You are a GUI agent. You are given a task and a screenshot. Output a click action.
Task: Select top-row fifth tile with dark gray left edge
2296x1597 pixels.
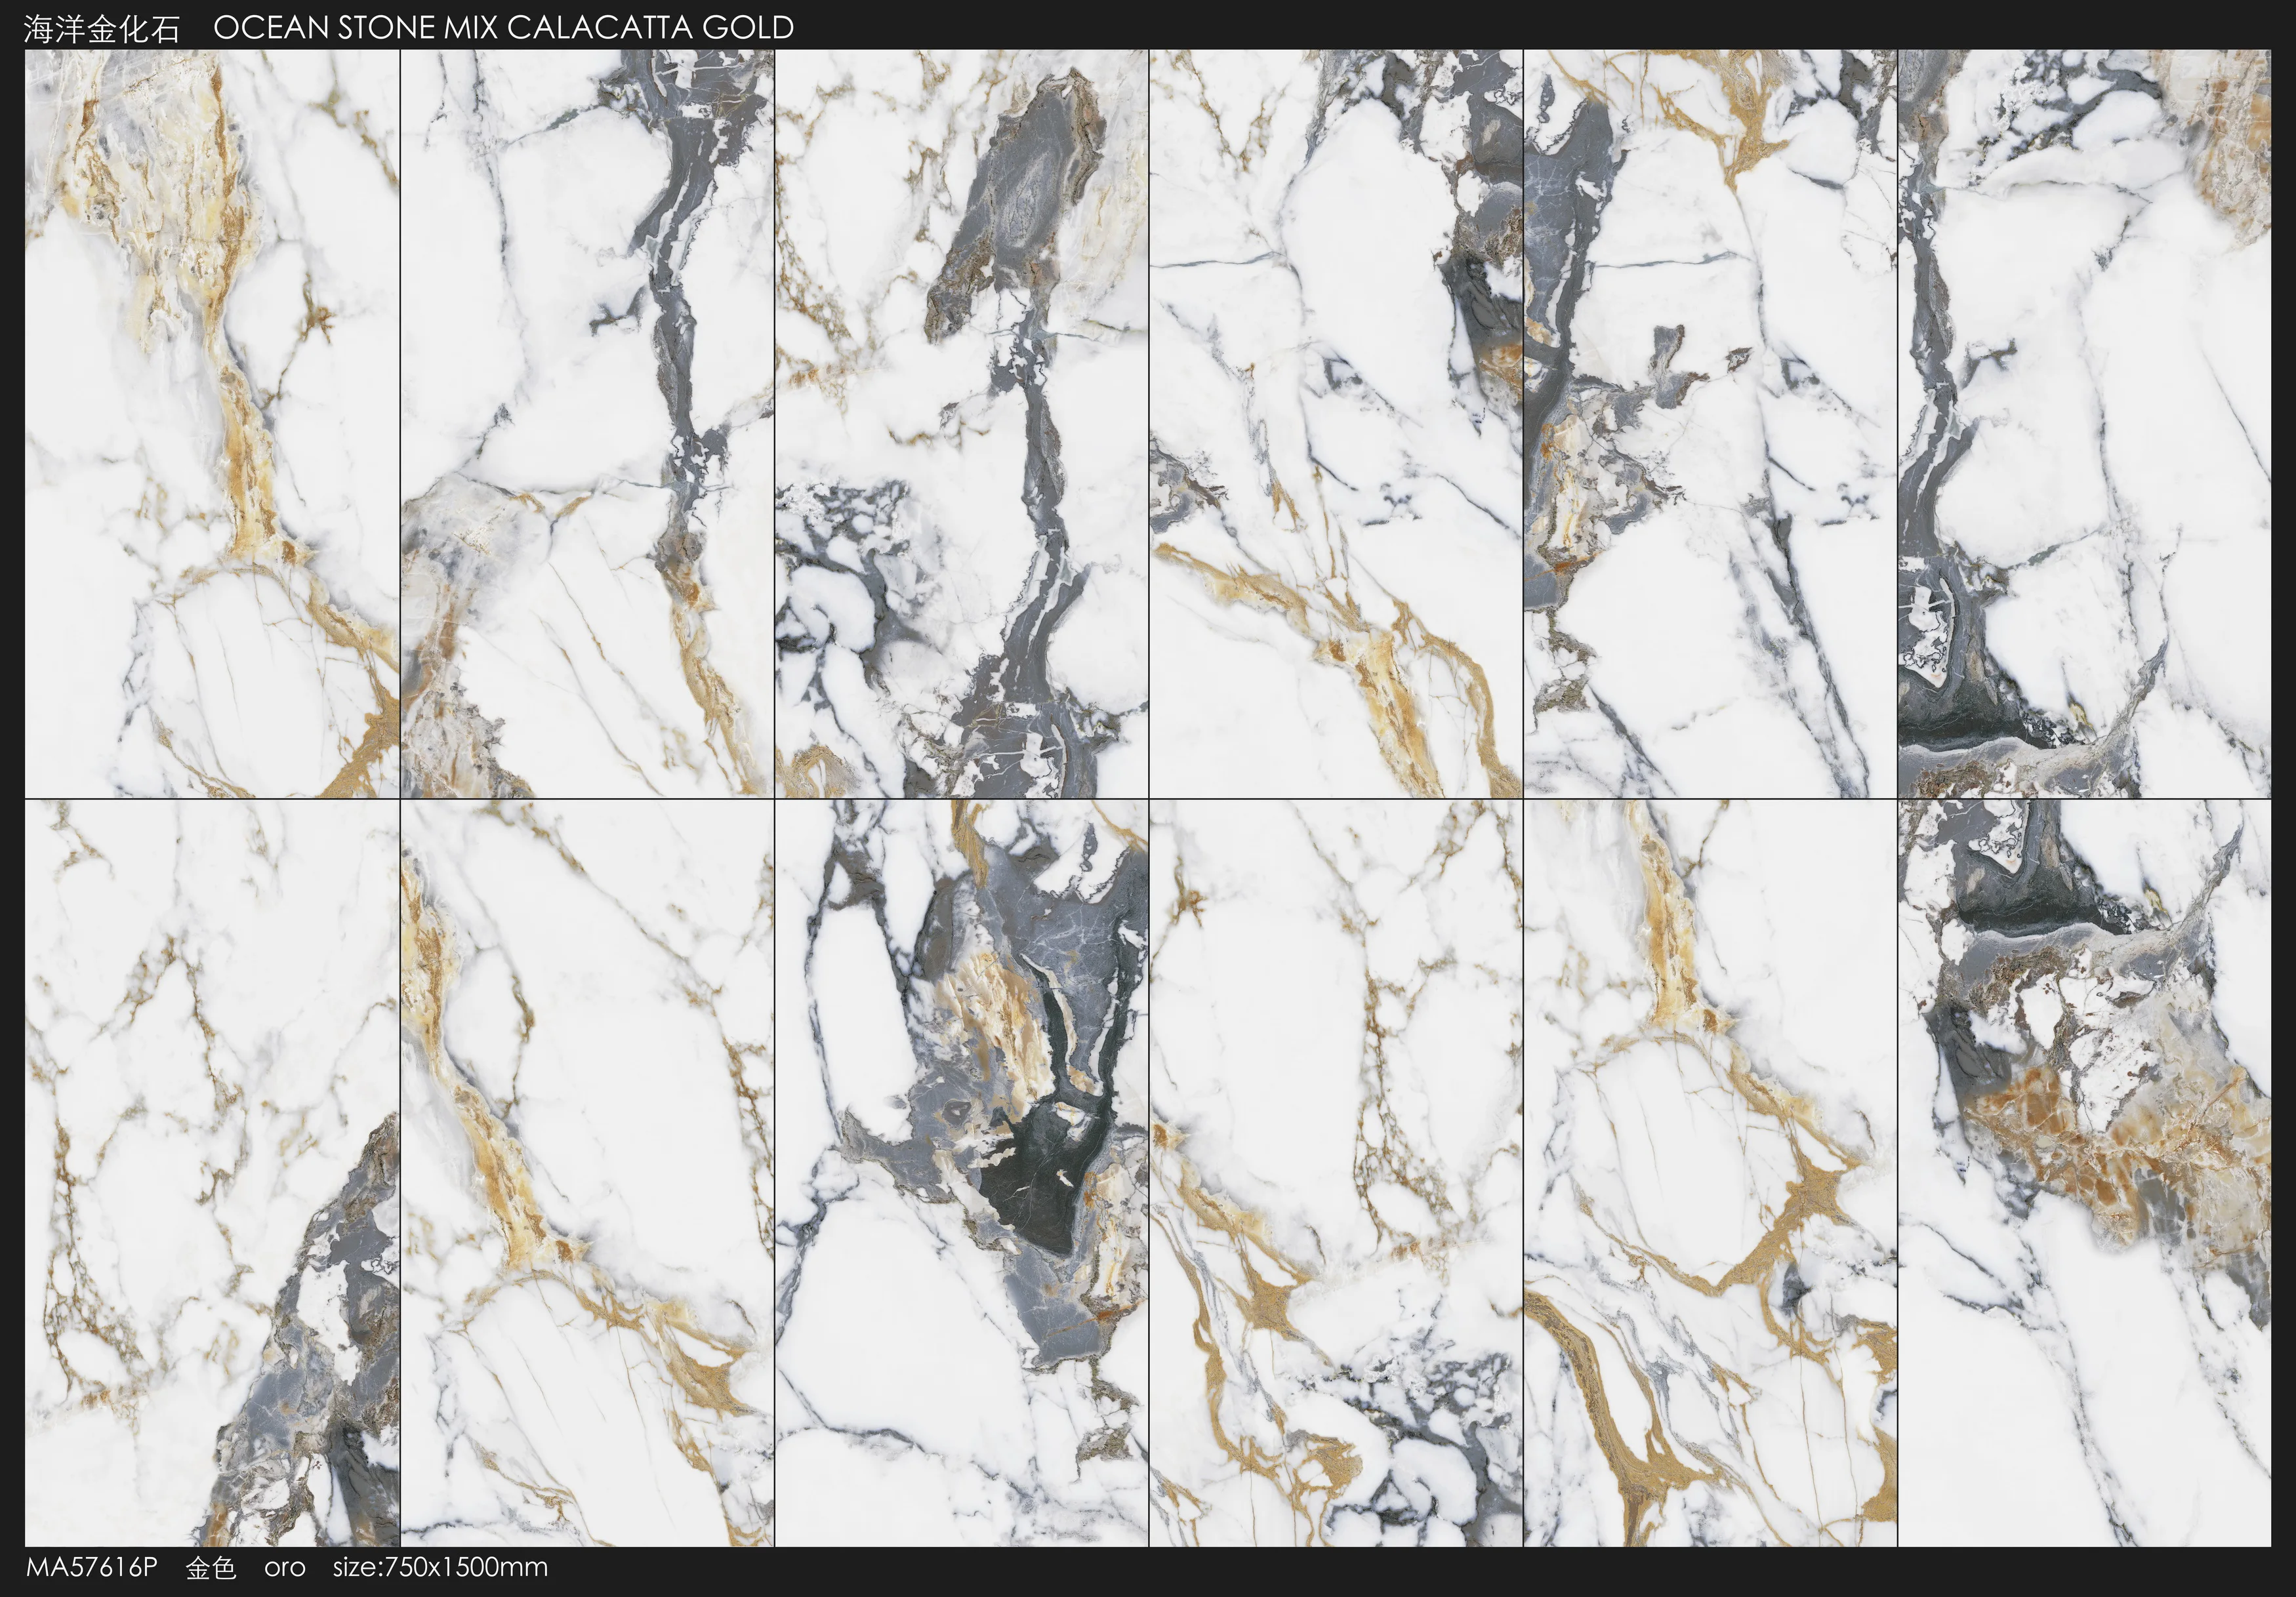coord(1710,423)
